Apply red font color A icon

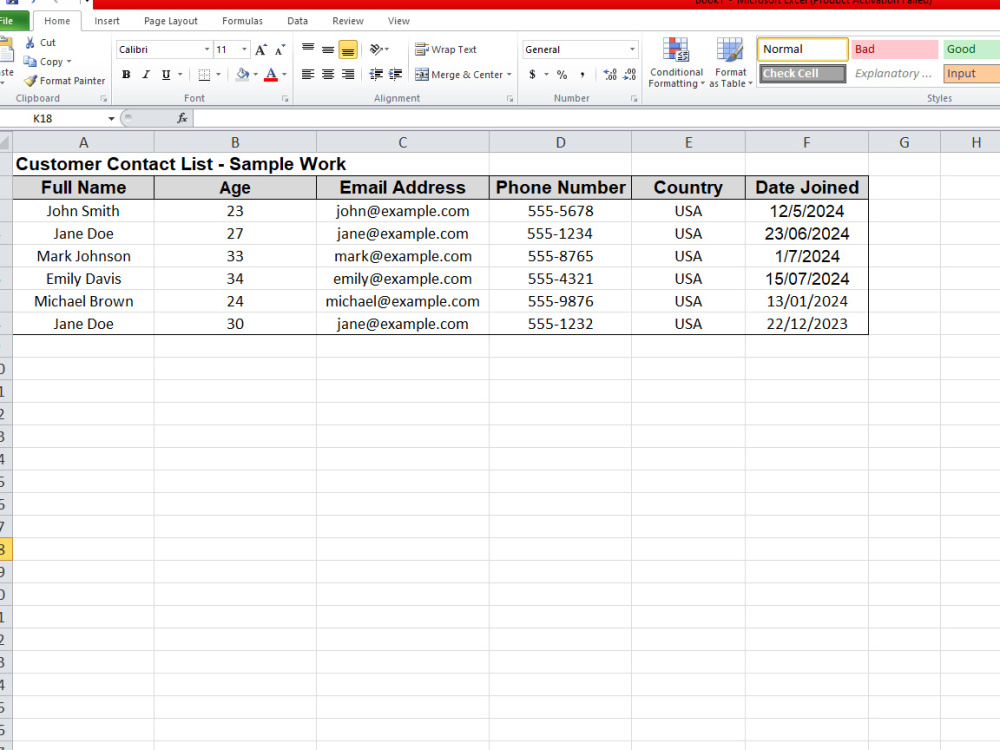[x=271, y=75]
